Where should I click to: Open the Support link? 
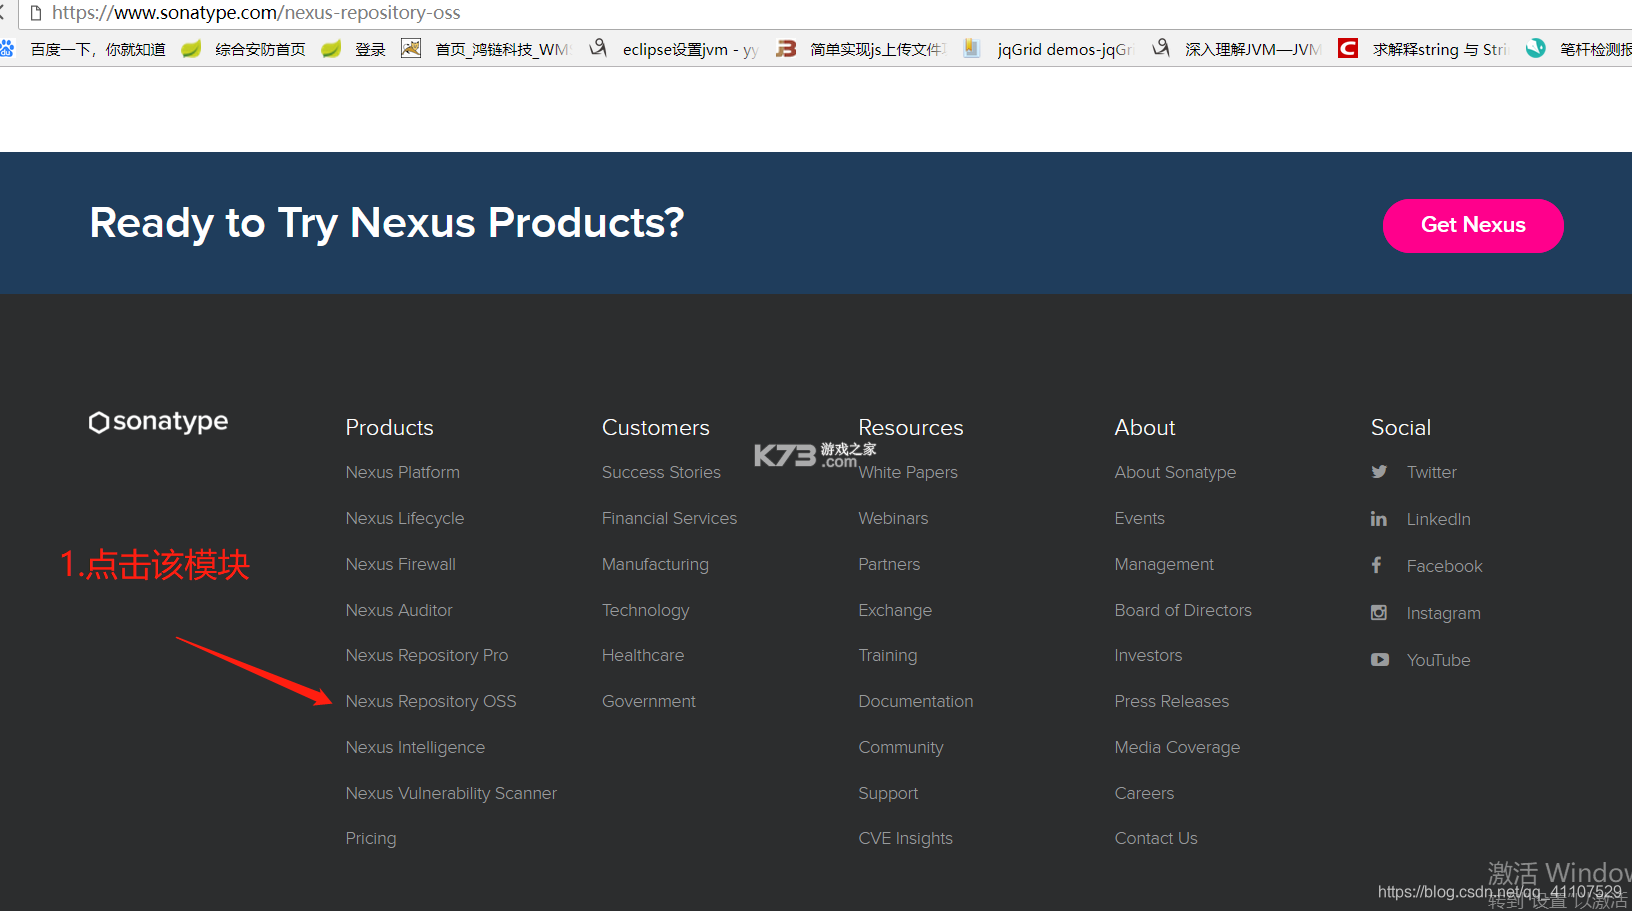point(888,793)
